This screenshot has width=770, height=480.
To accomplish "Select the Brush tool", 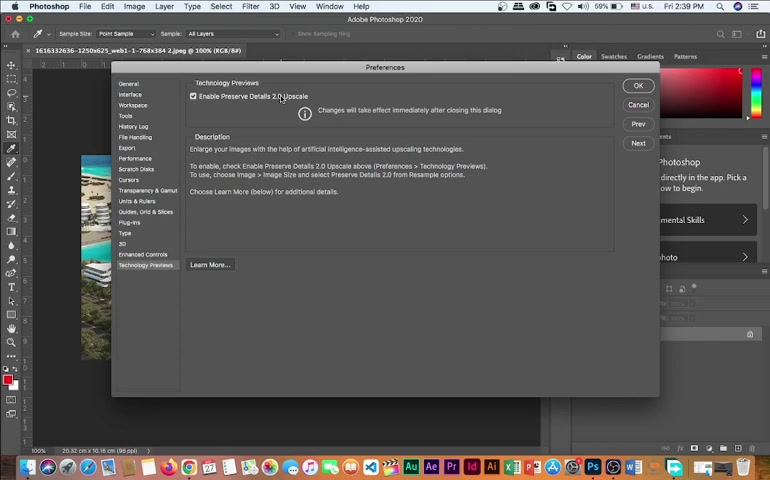I will [x=11, y=176].
